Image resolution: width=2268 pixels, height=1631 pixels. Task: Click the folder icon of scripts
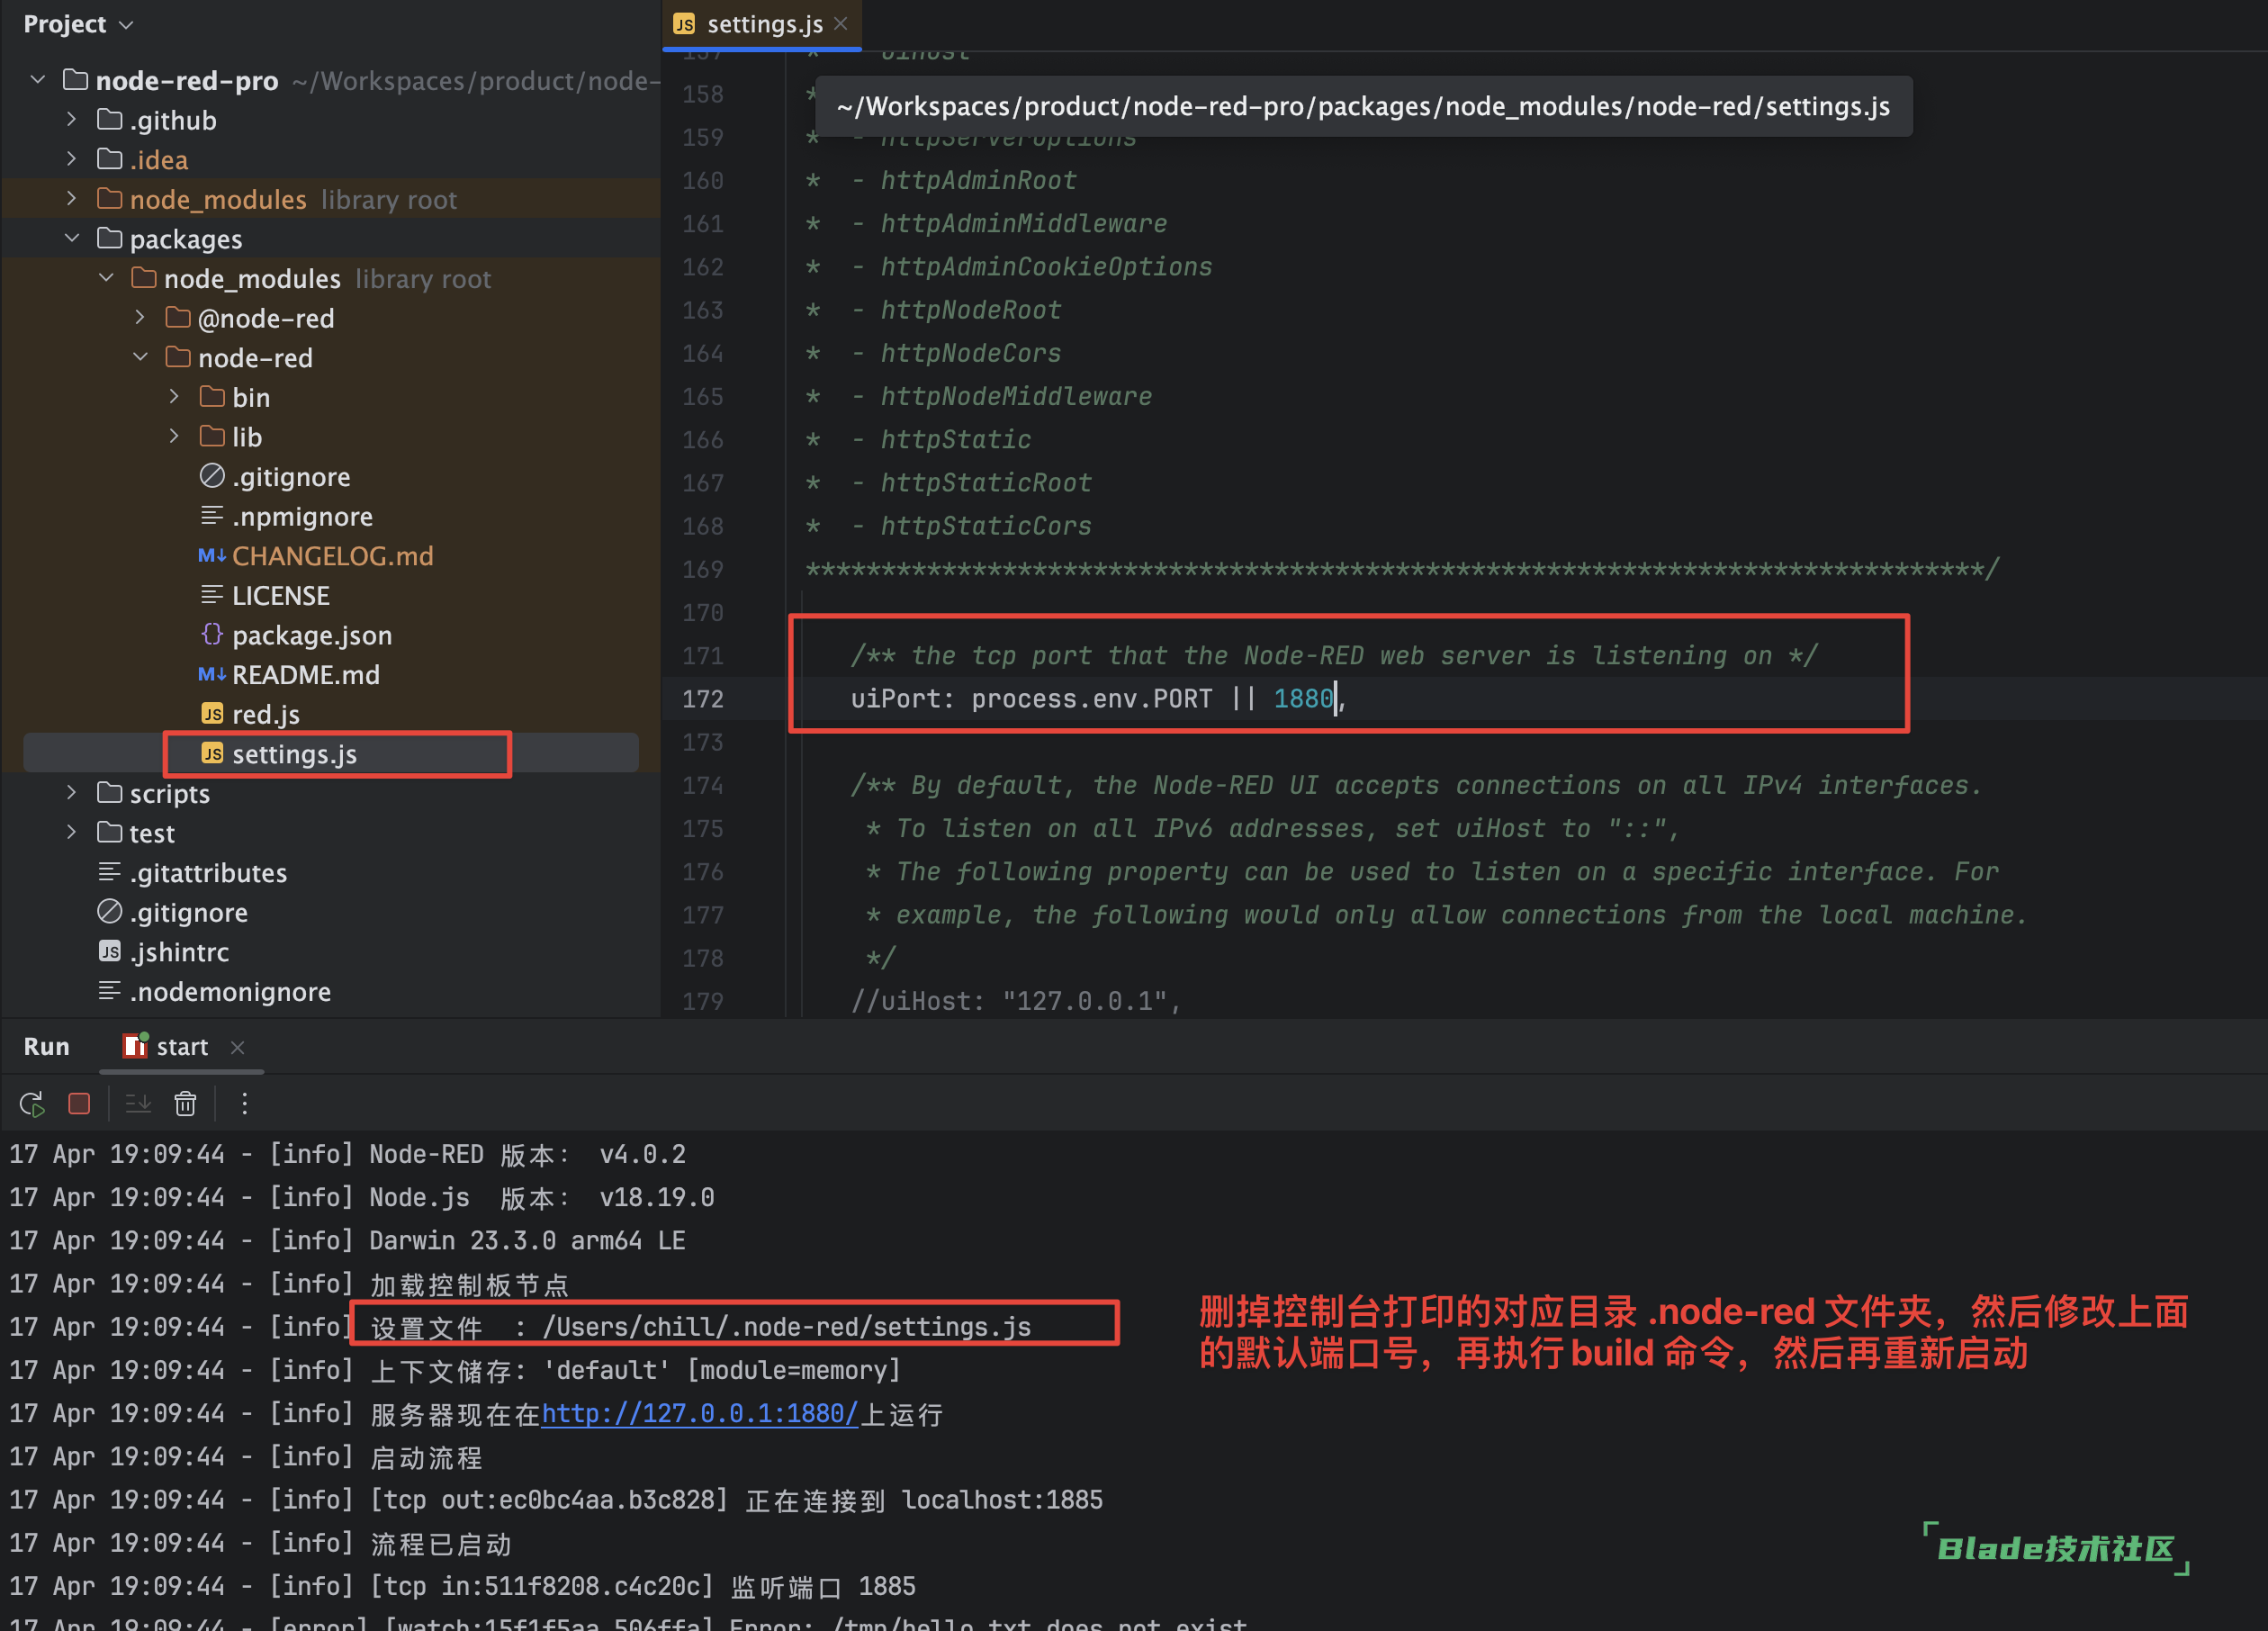[x=109, y=792]
